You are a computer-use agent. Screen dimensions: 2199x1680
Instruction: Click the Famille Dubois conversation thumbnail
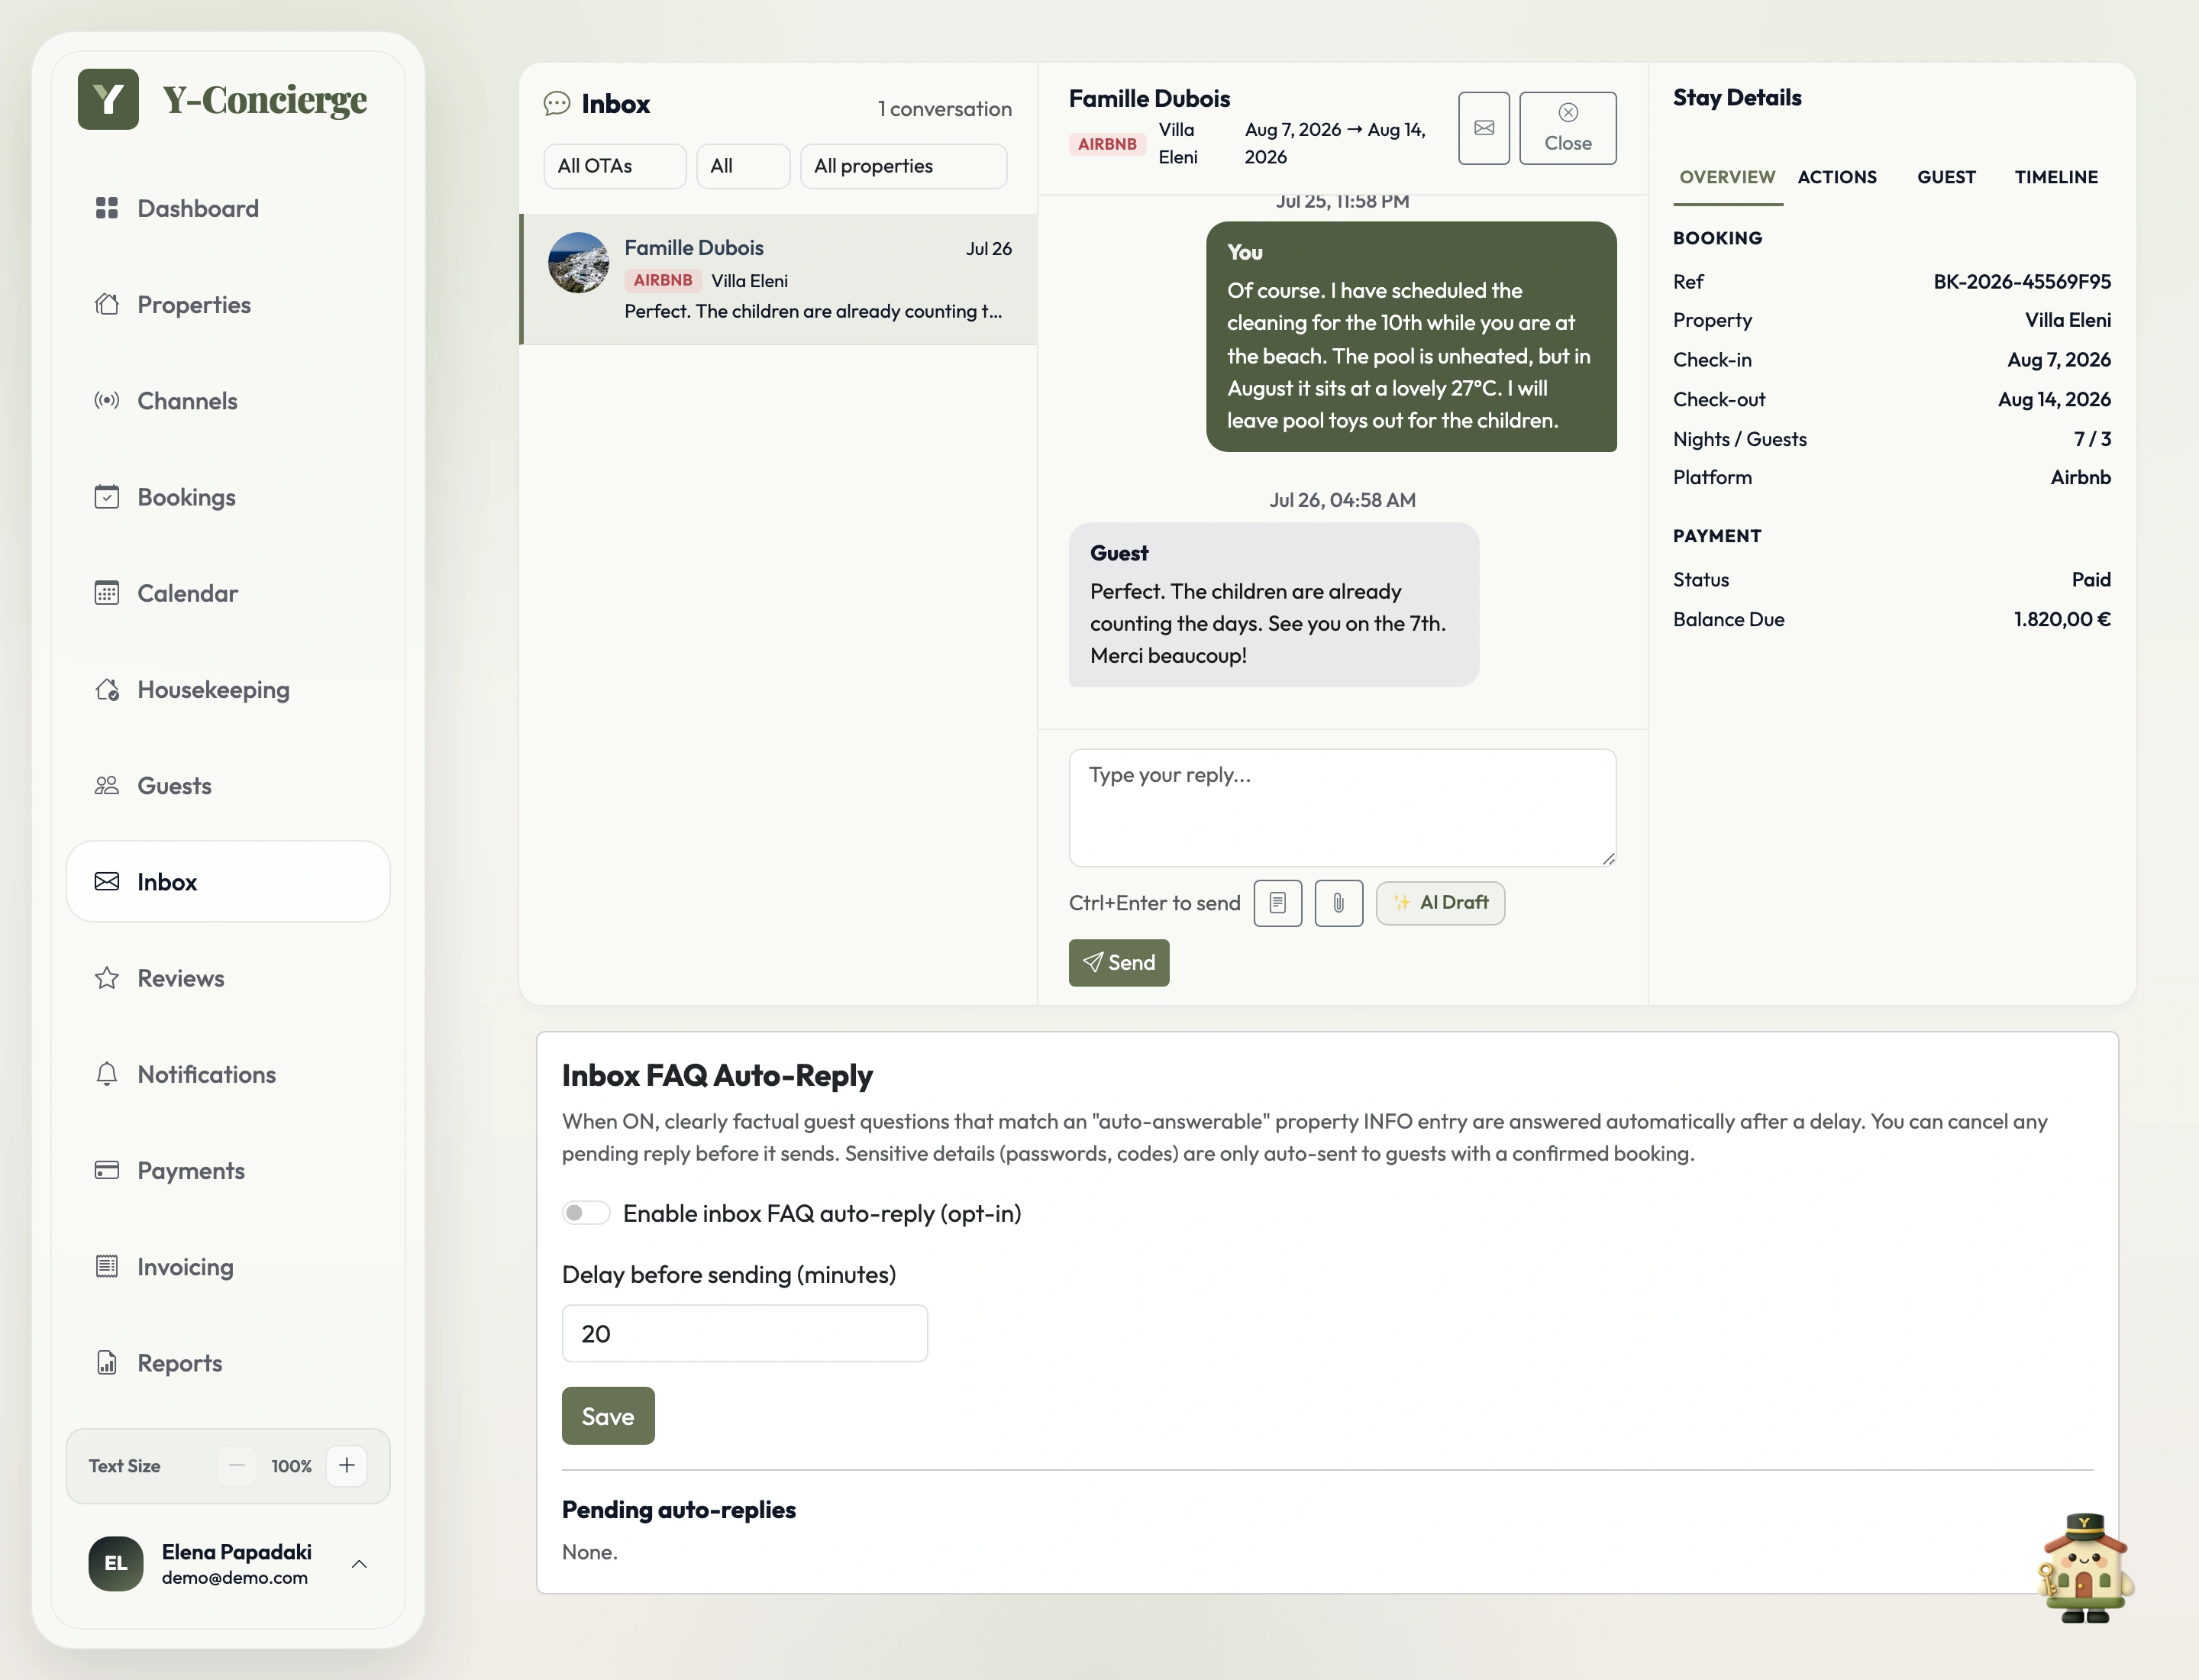point(579,263)
